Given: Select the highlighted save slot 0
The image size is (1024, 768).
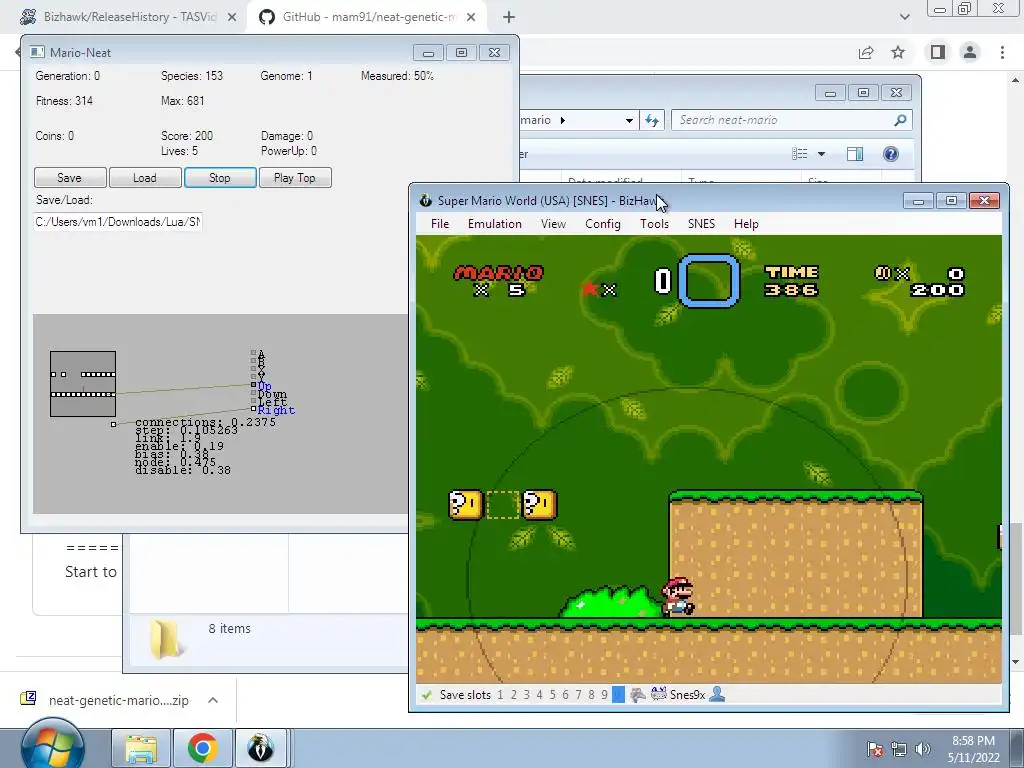Looking at the screenshot, I should click(x=618, y=695).
